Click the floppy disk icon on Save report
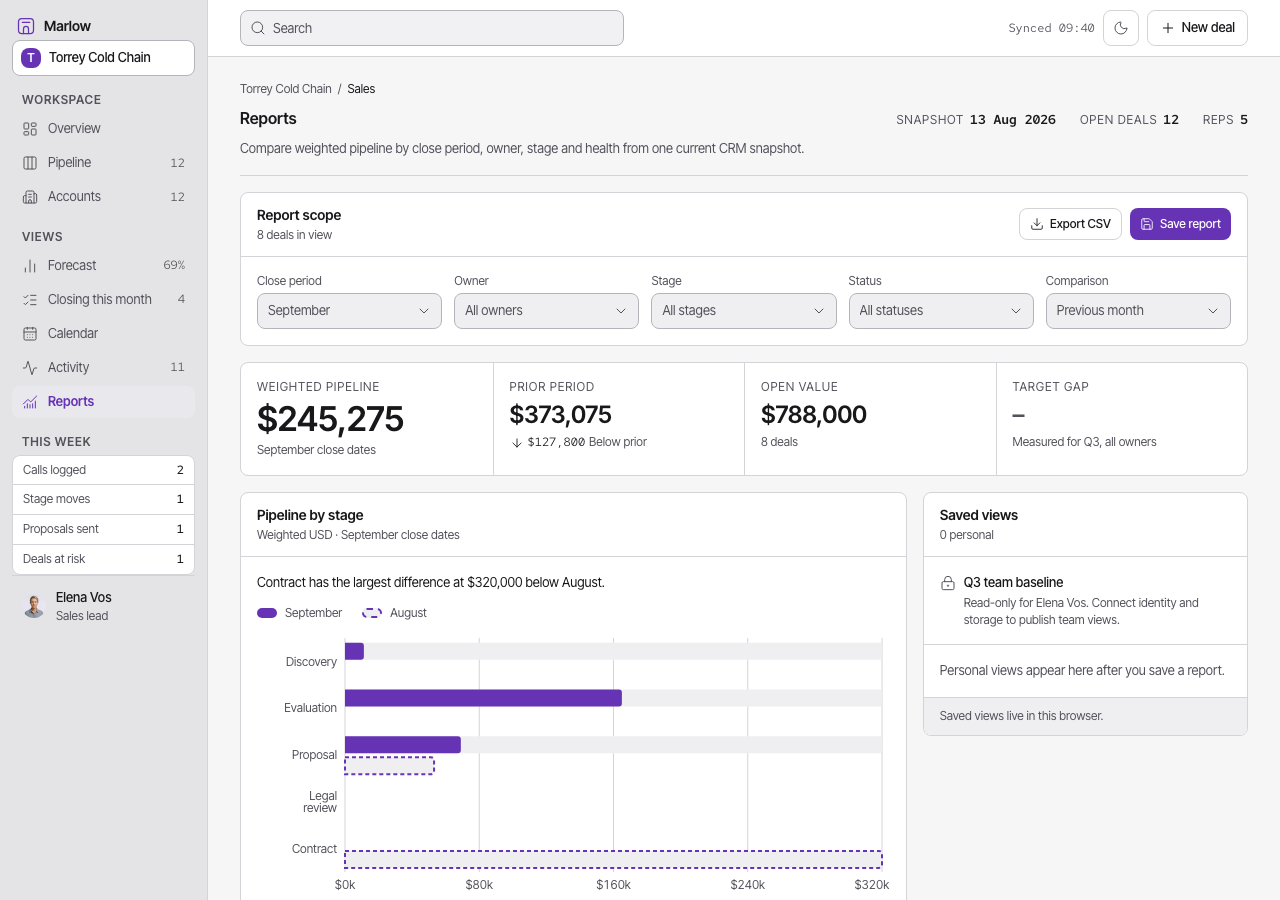Image resolution: width=1280 pixels, height=900 pixels. point(1147,224)
